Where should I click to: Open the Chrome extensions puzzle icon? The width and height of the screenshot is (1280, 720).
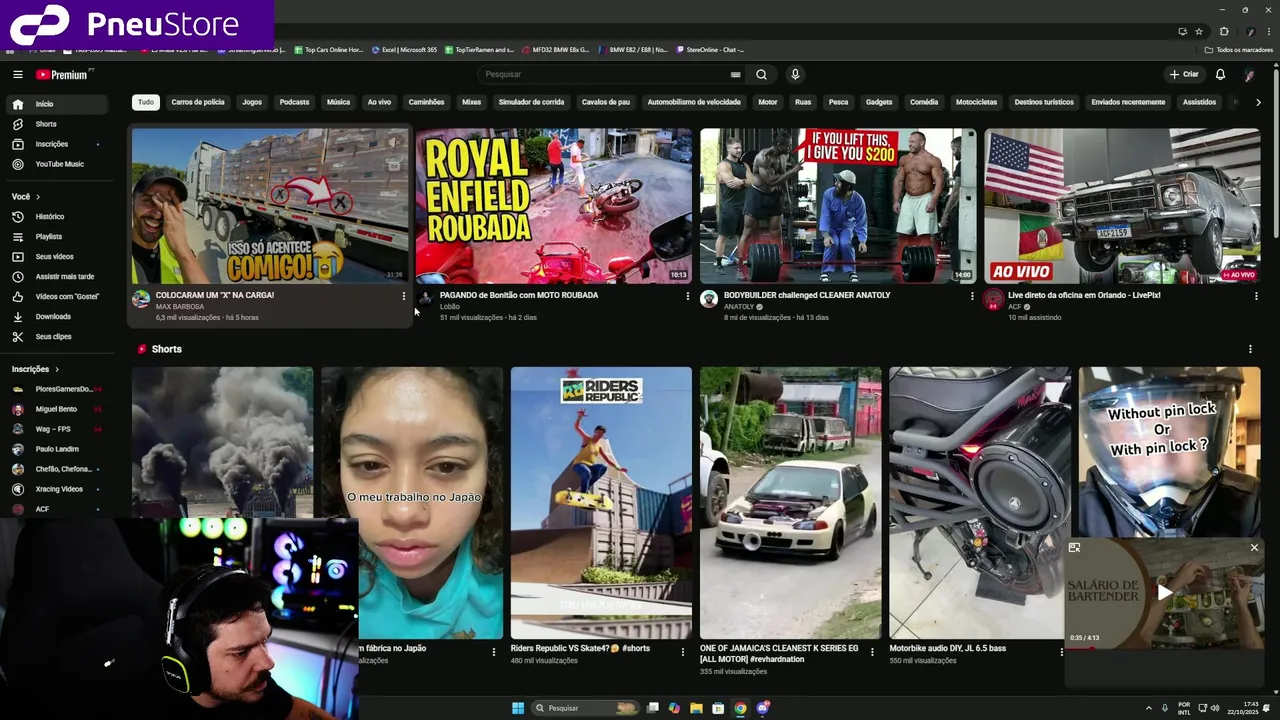point(1223,31)
